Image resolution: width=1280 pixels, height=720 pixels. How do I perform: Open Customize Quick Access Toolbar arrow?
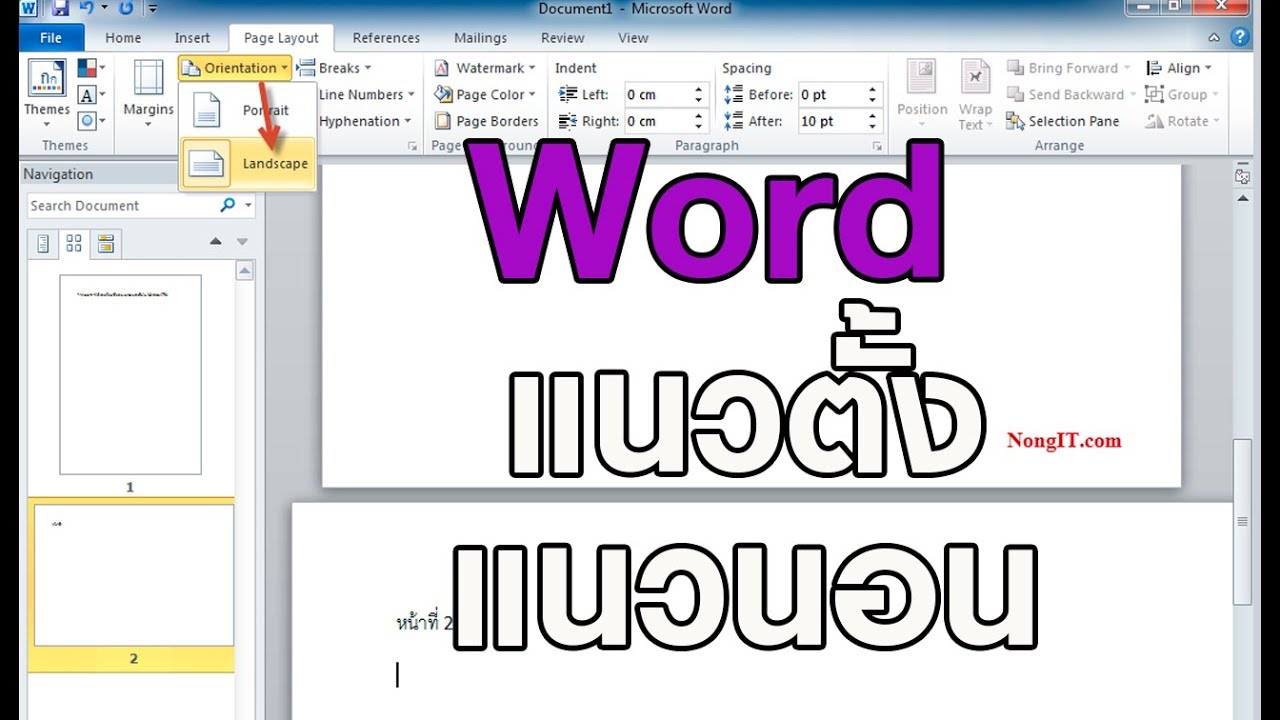[152, 10]
